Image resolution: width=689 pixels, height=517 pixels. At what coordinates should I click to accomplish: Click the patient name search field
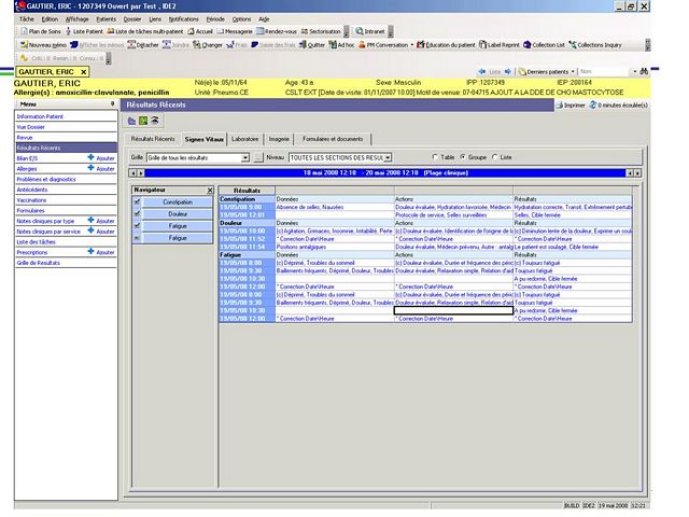coord(605,71)
